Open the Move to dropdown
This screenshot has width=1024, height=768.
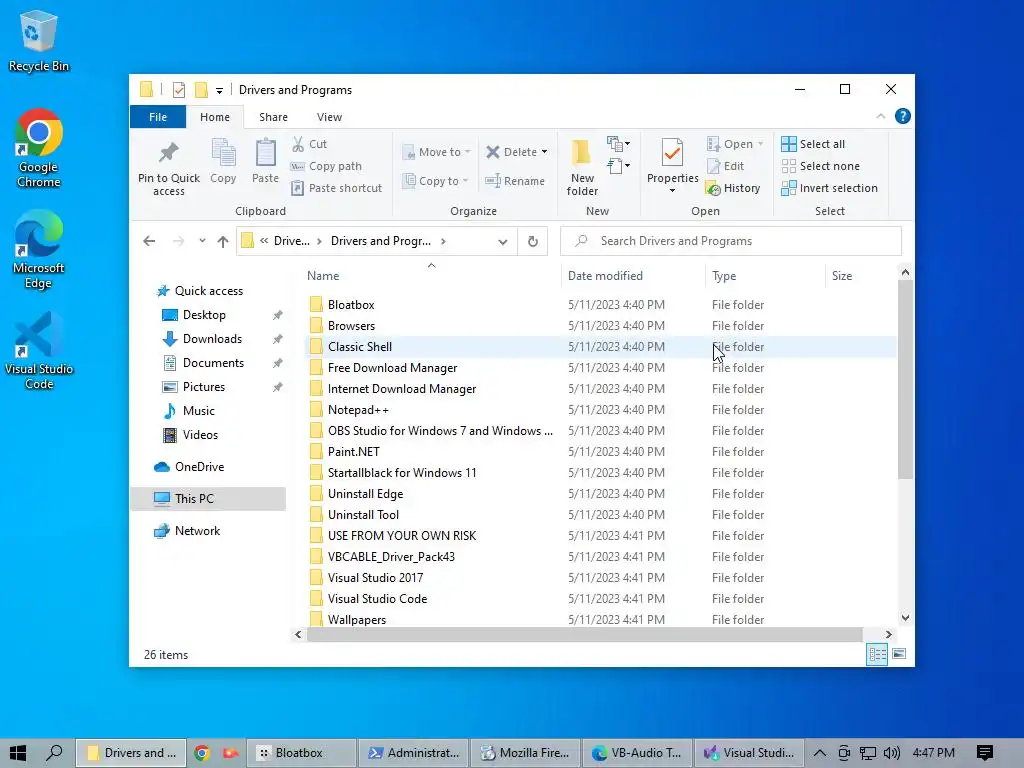pyautogui.click(x=436, y=152)
